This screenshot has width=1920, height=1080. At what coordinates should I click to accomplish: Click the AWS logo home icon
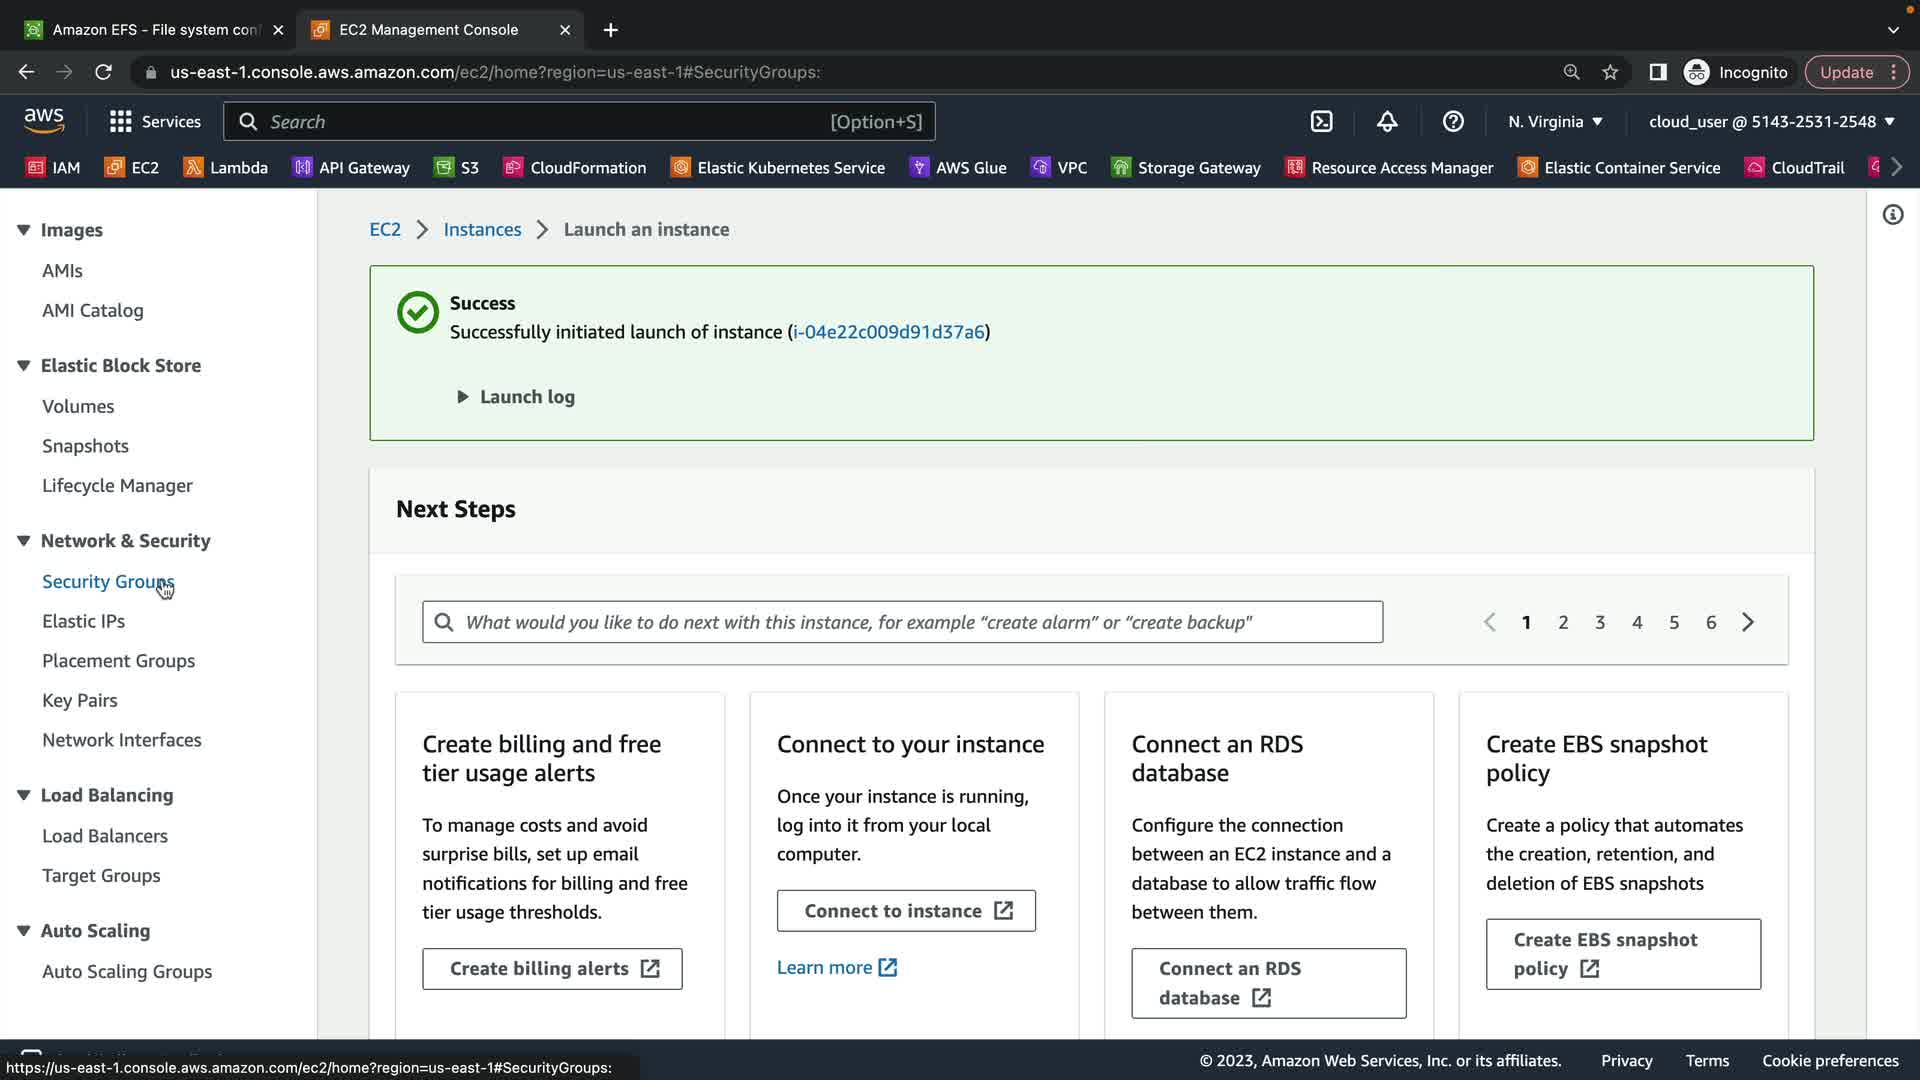(44, 121)
